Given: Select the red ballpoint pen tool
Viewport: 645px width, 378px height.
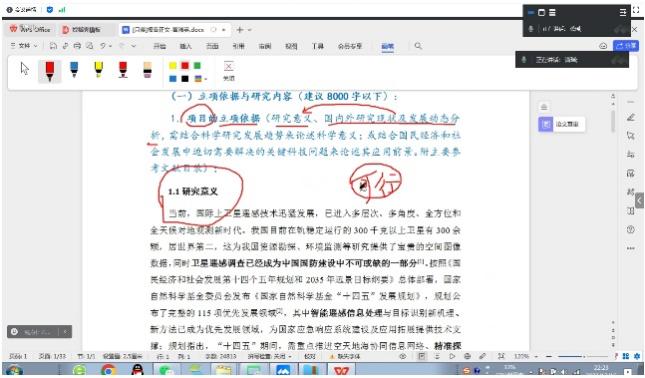Looking at the screenshot, I should [49, 71].
